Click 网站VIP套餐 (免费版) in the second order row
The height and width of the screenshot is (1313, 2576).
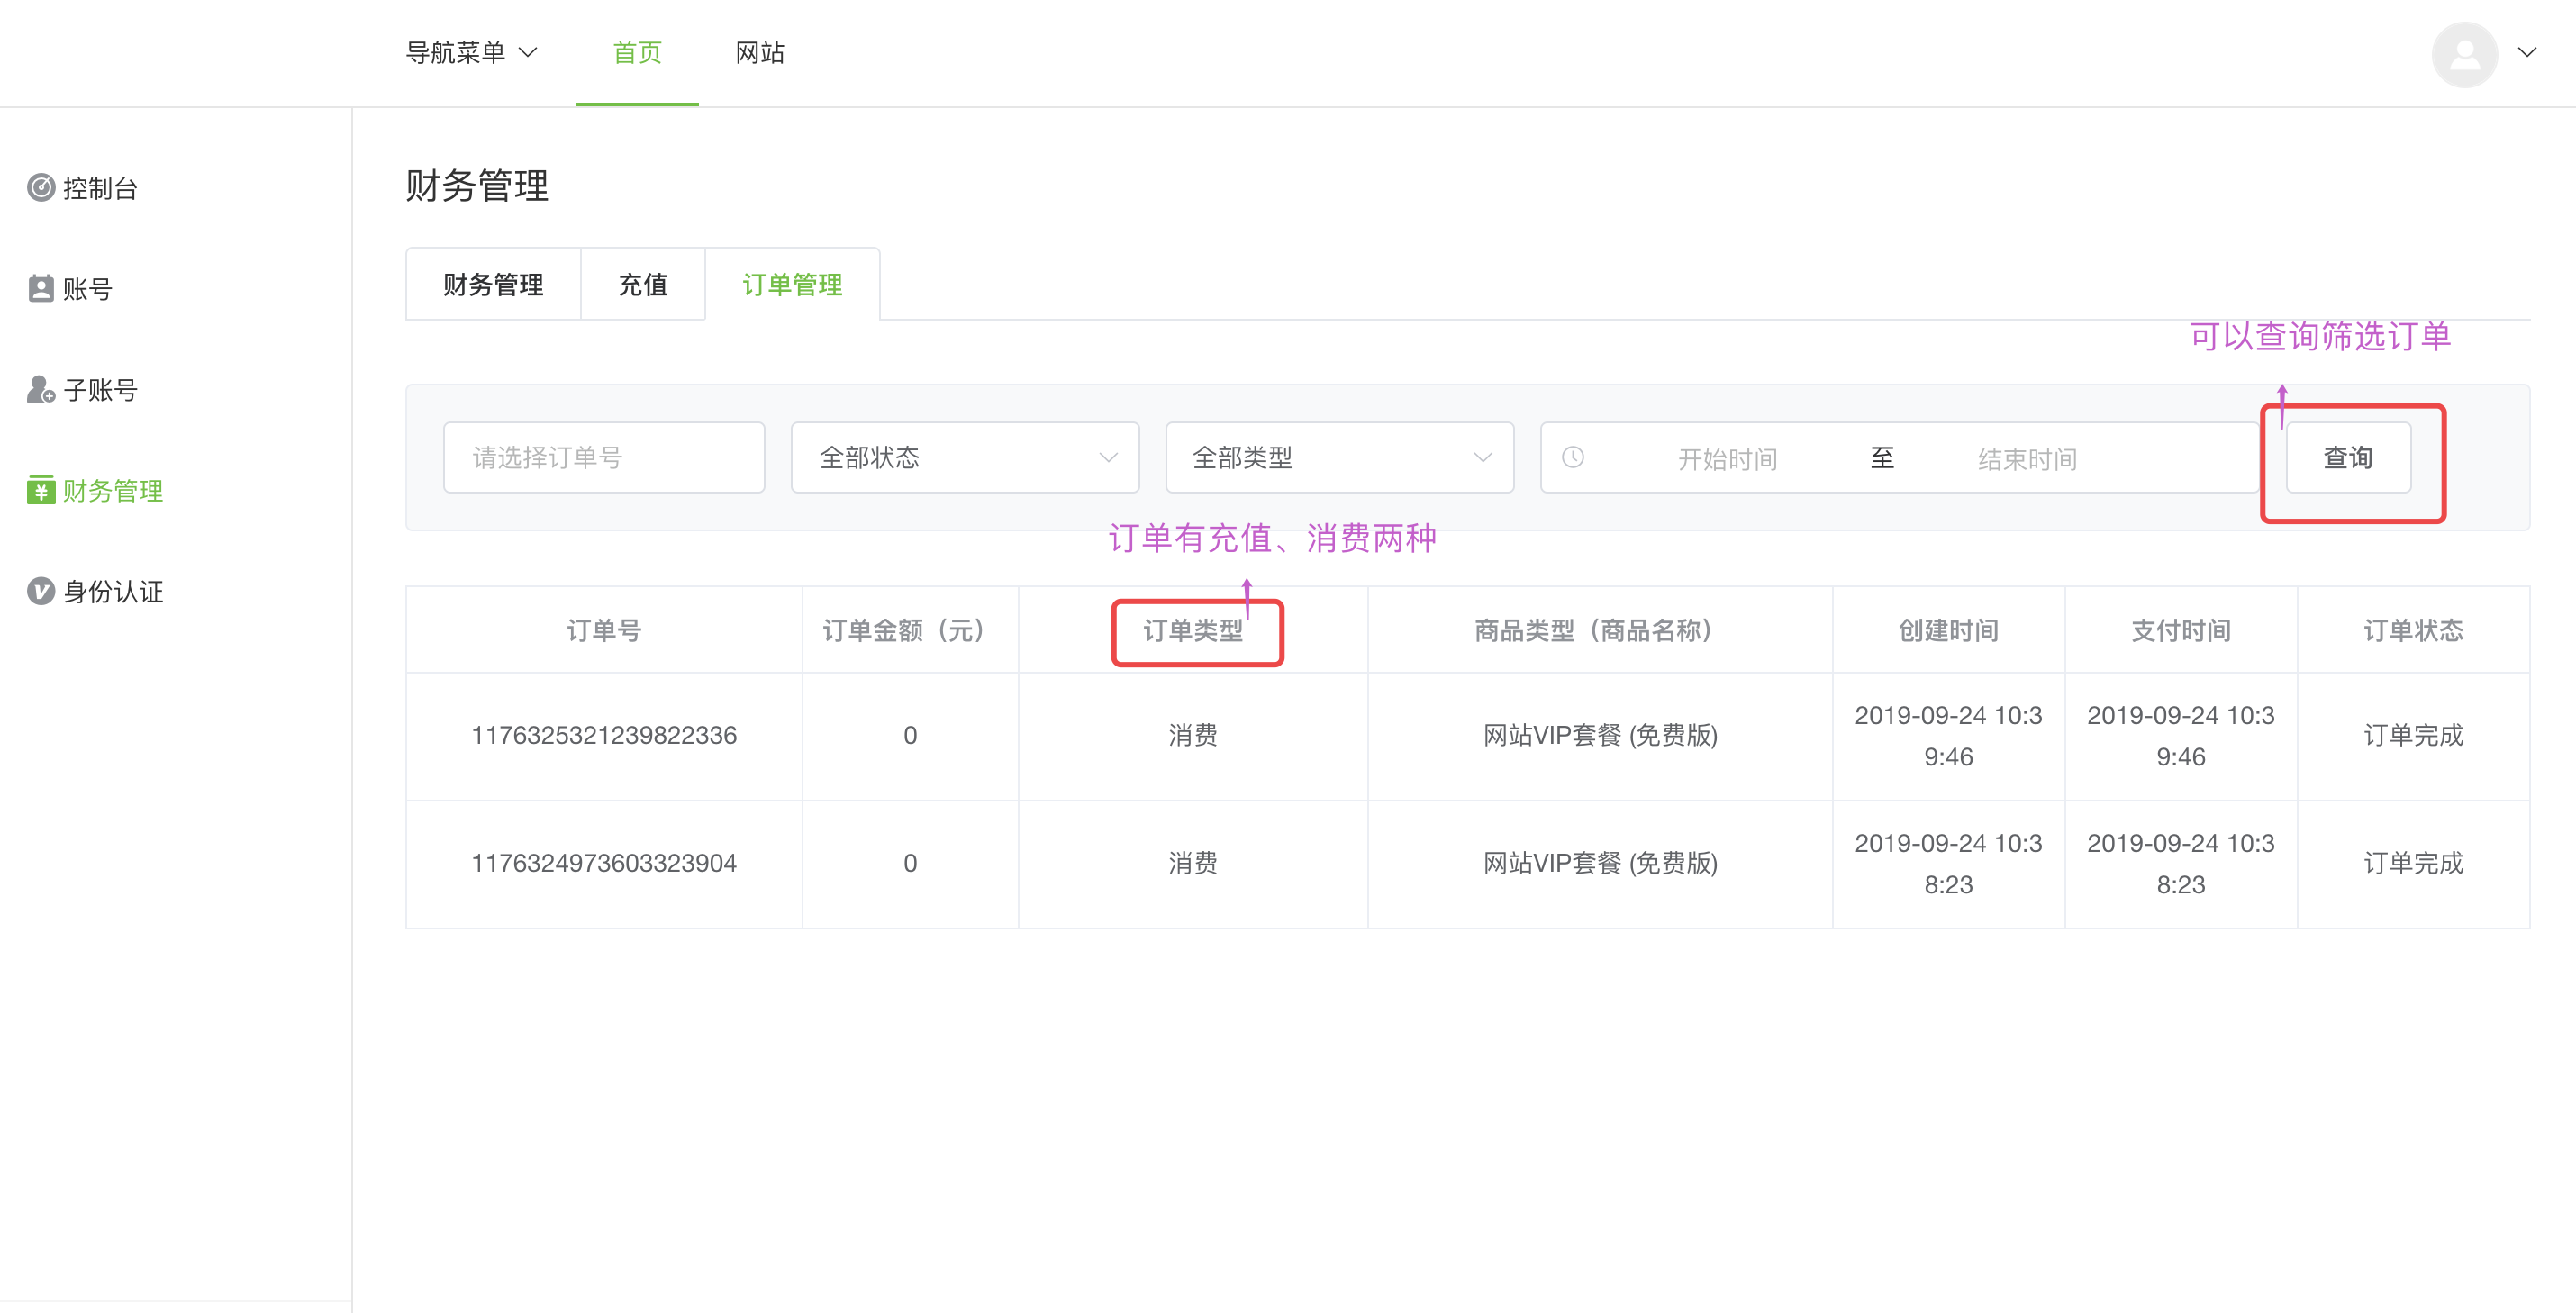pos(1600,864)
